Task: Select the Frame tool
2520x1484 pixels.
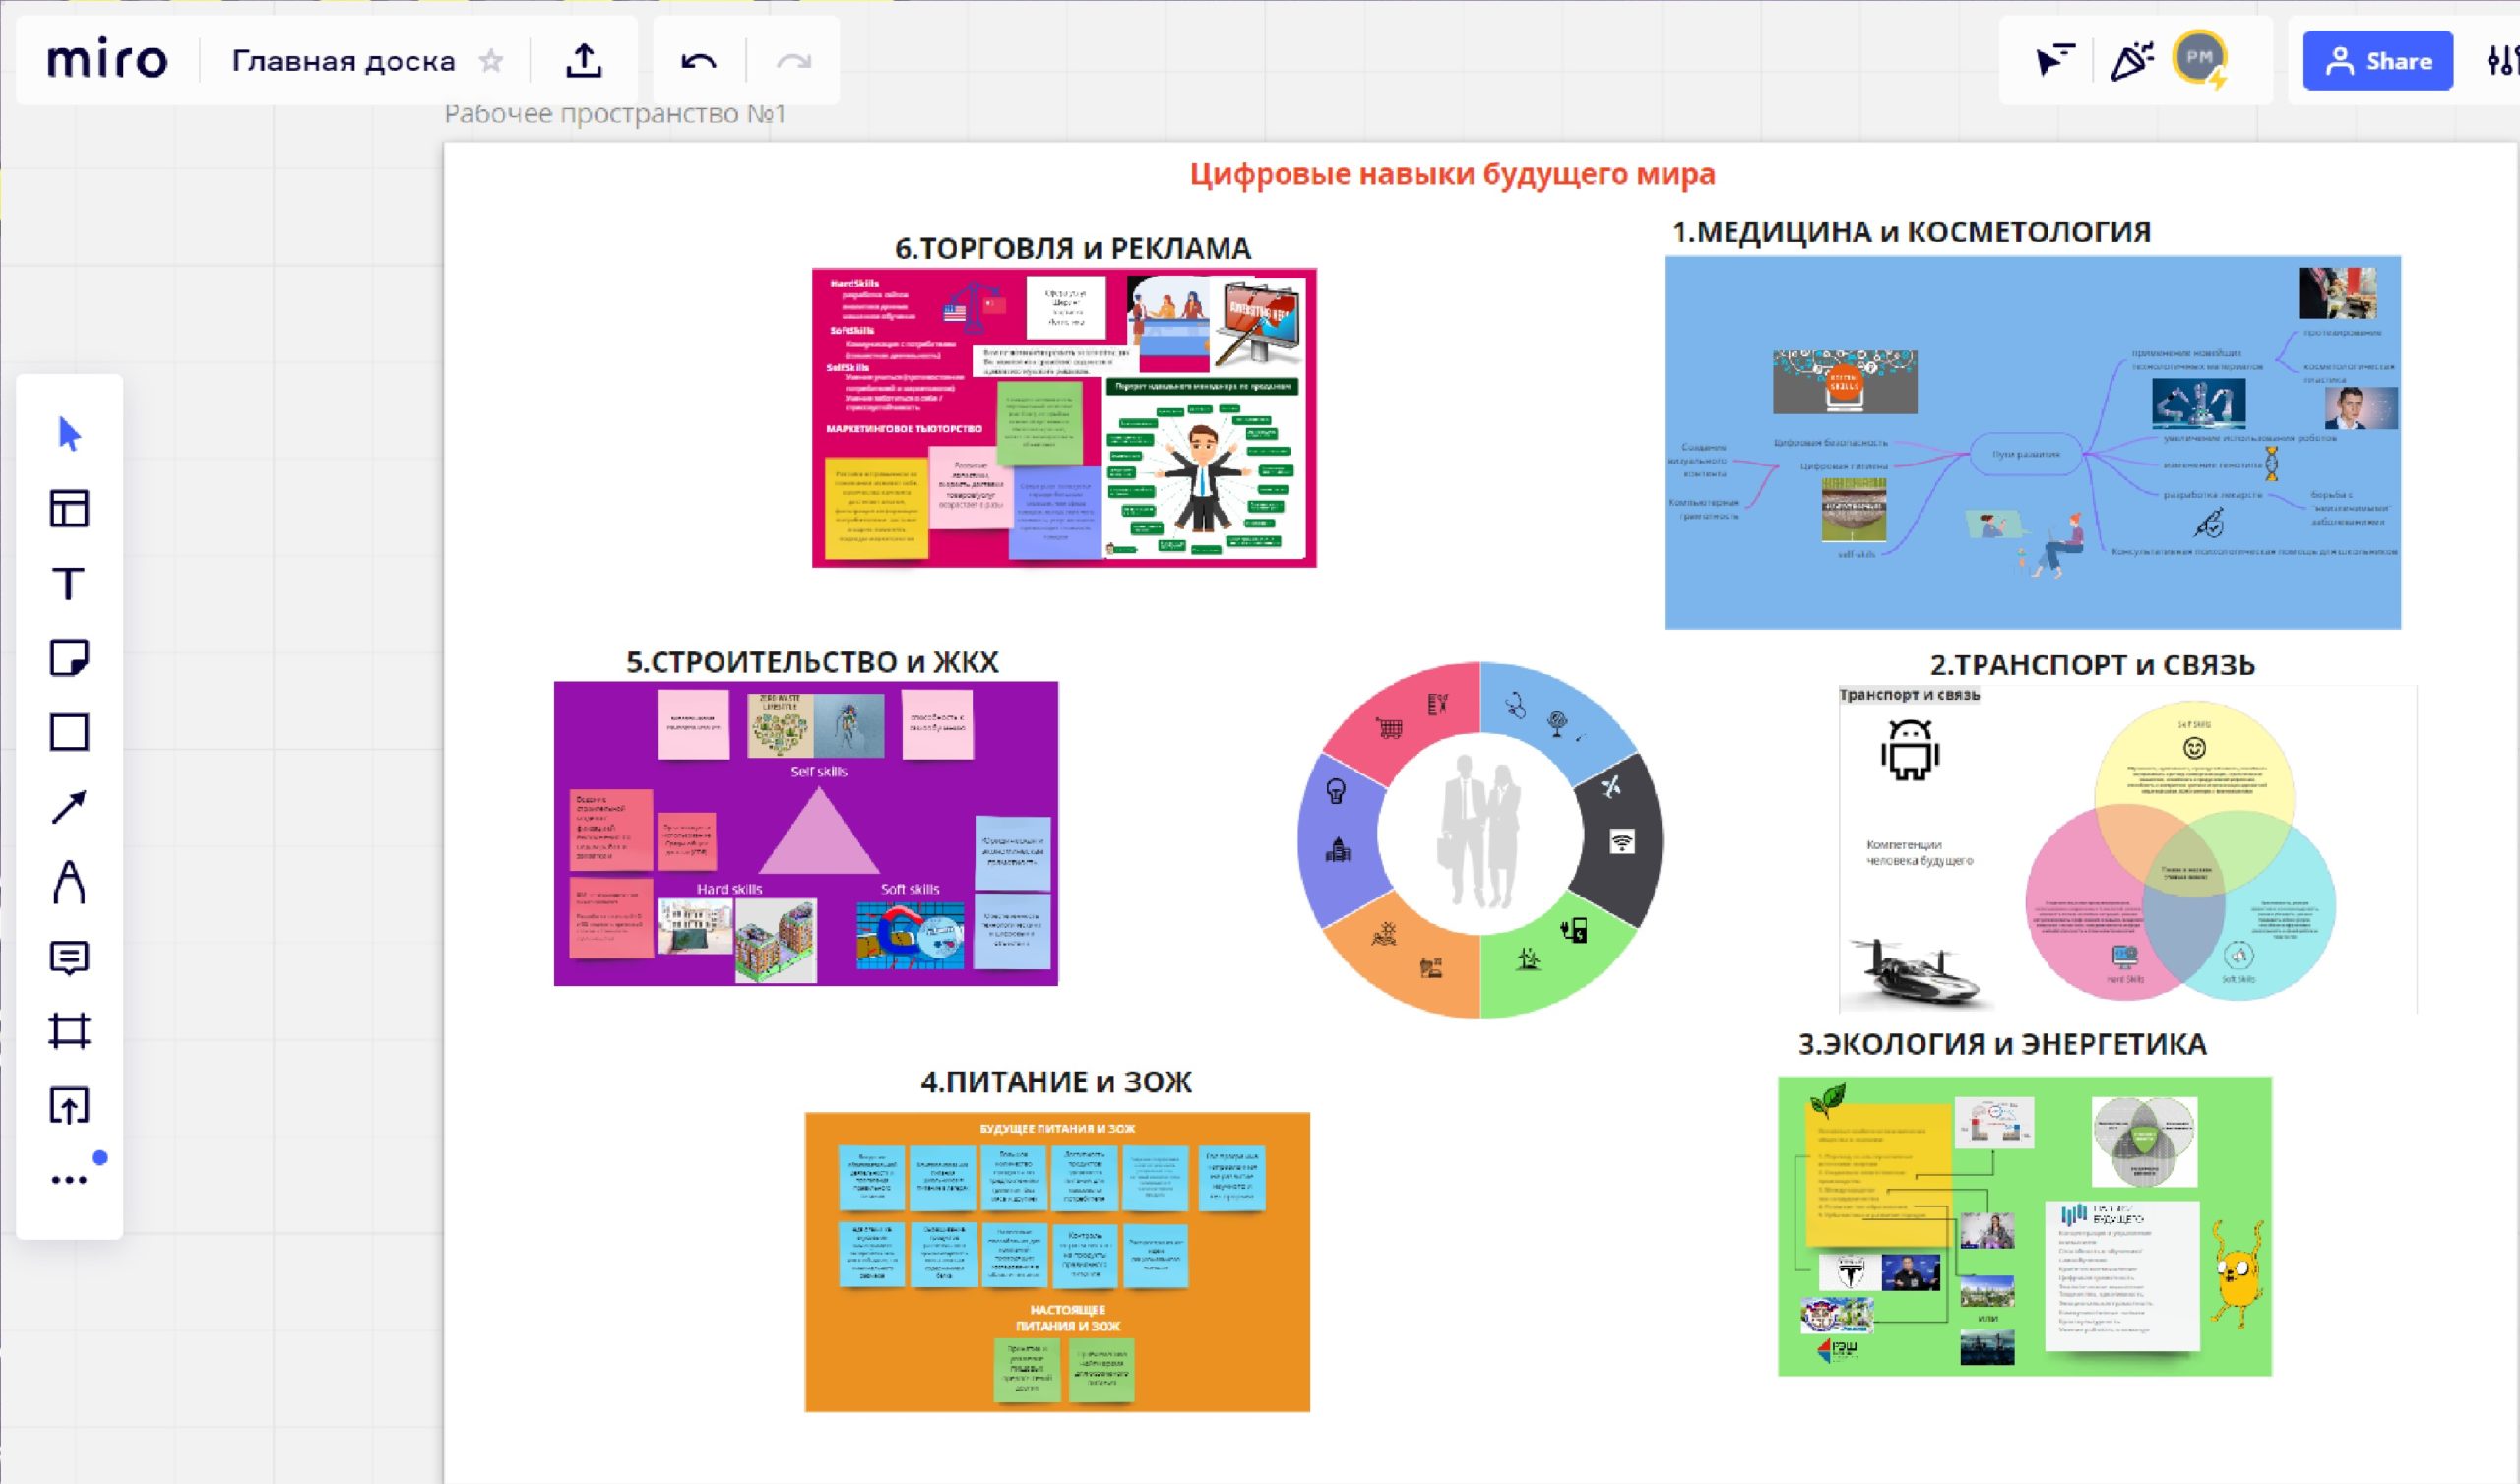Action: click(x=69, y=1031)
